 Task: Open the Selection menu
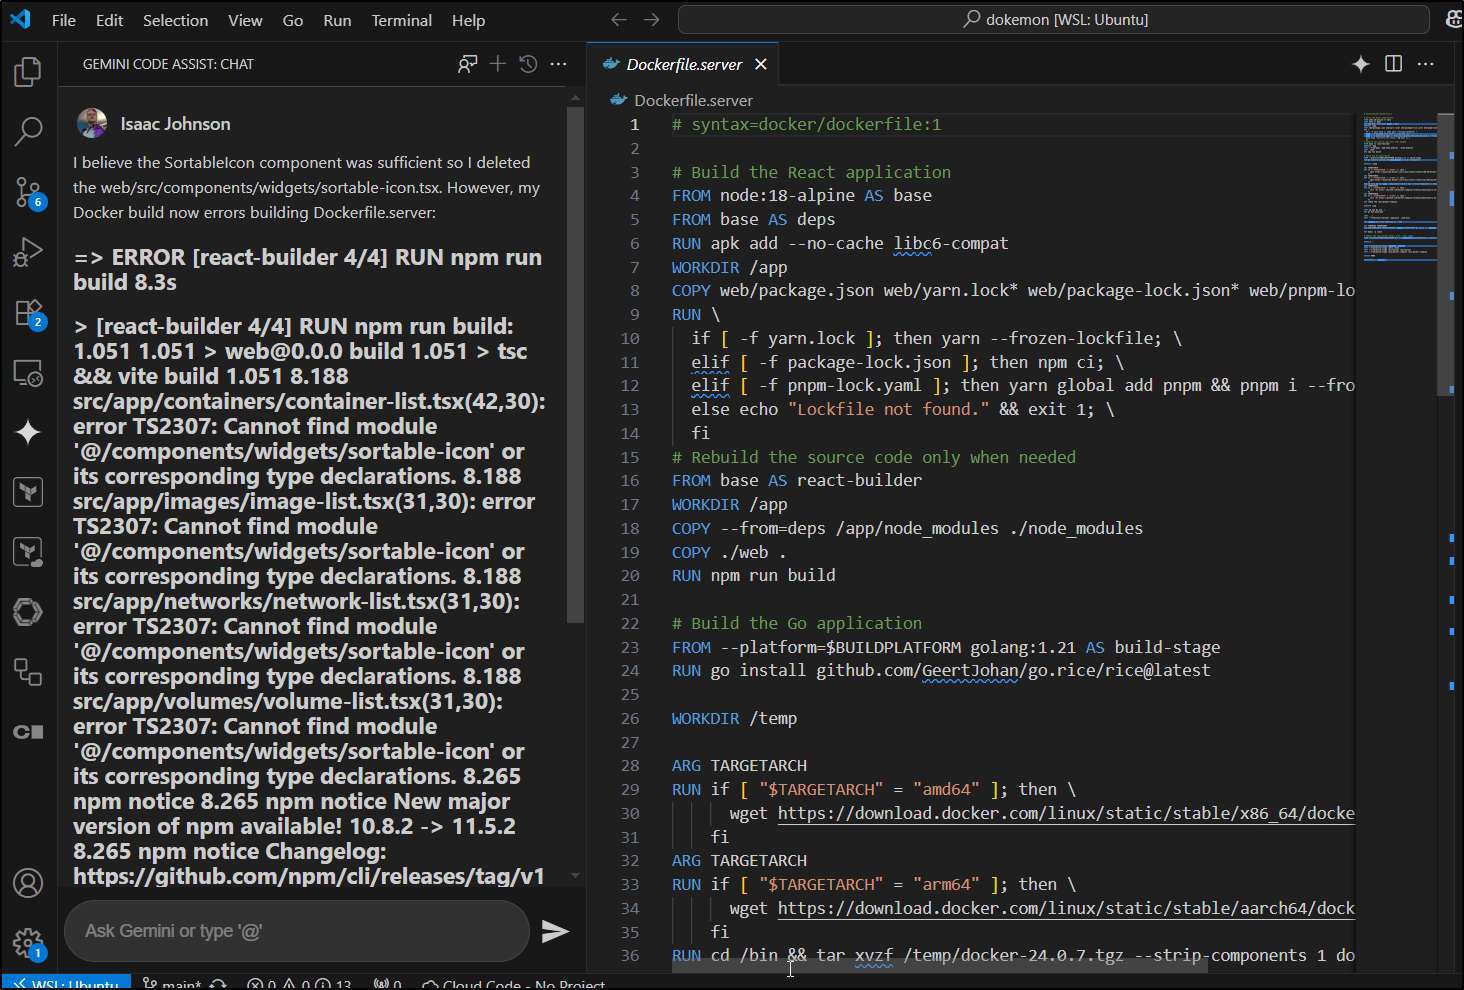tap(175, 20)
